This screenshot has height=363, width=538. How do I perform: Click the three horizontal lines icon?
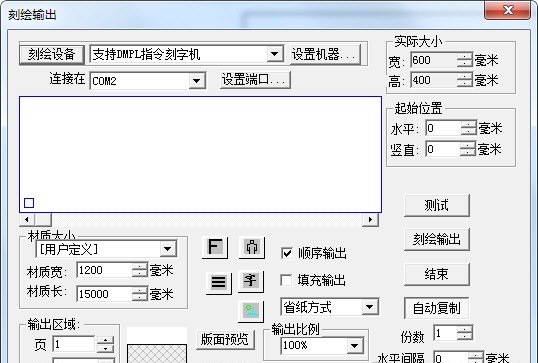click(x=219, y=283)
